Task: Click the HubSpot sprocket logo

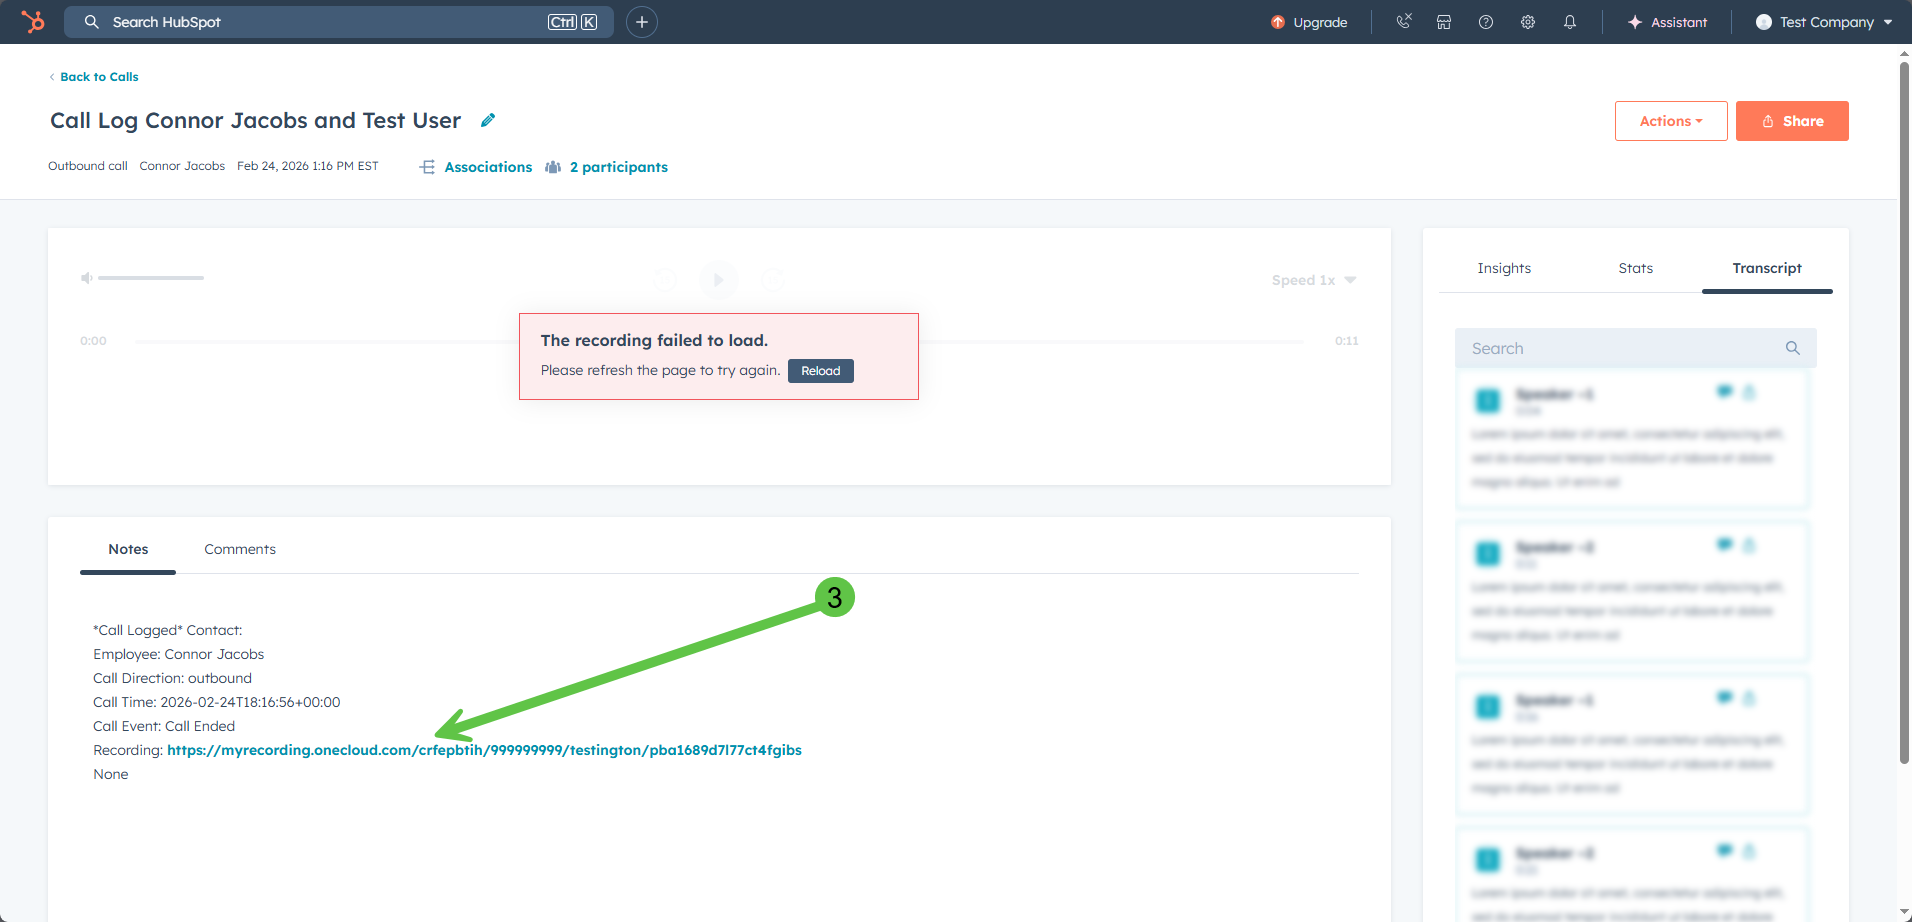Action: pos(33,21)
